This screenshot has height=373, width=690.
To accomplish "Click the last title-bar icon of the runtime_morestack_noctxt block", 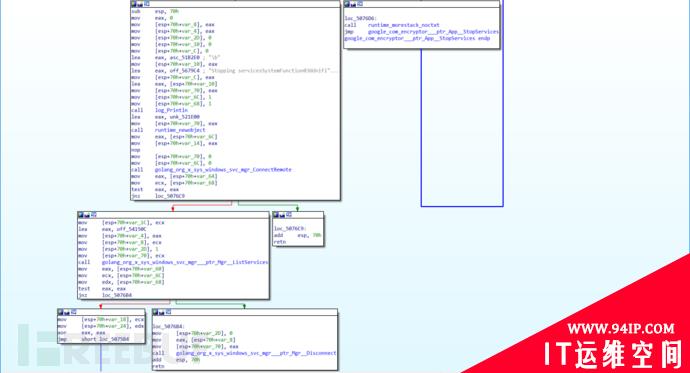I will click(x=360, y=4).
